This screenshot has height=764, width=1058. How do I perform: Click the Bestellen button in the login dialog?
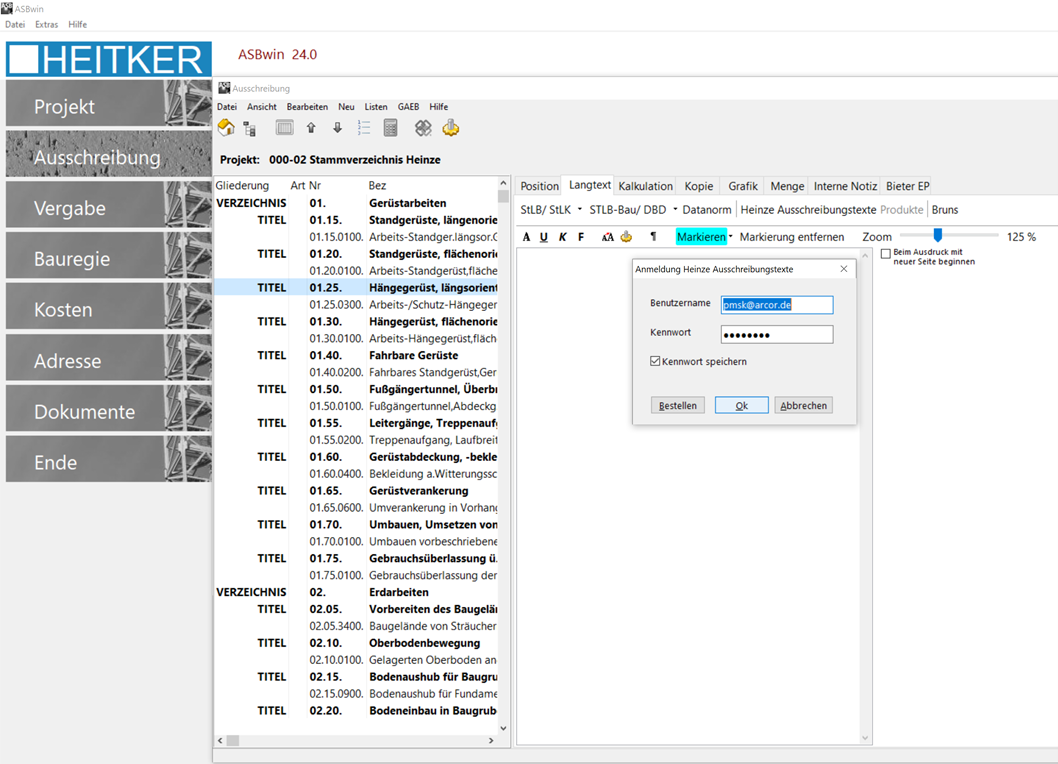[677, 405]
